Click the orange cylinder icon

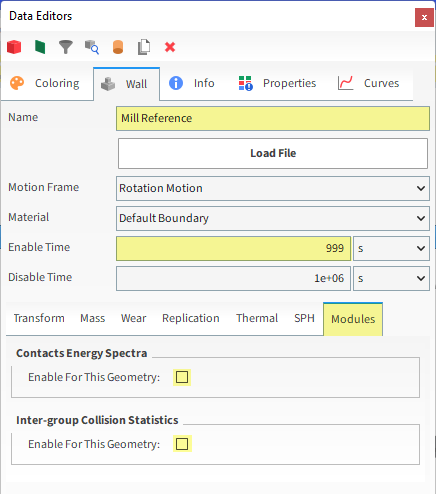tap(118, 47)
